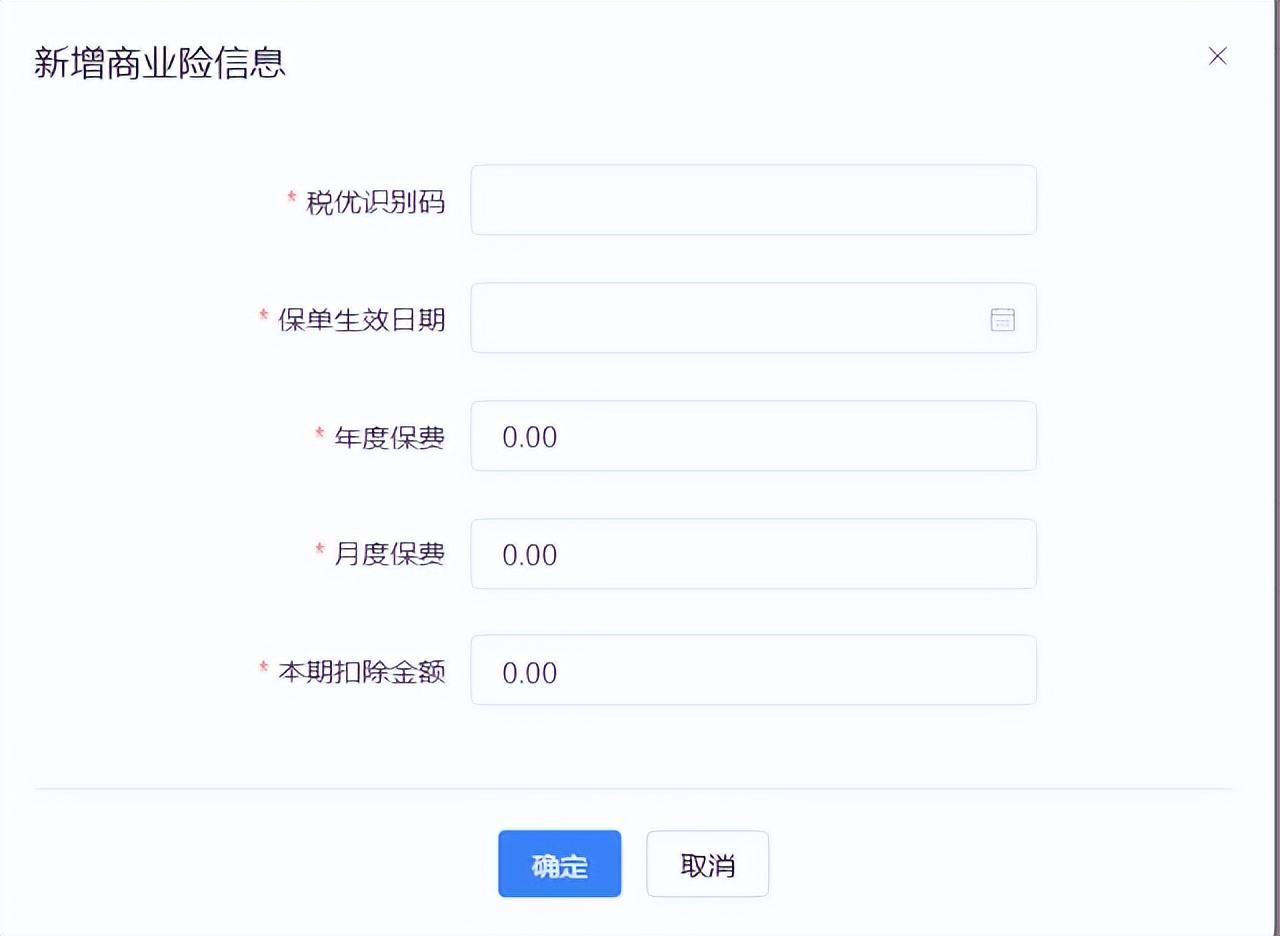
Task: Click the X icon to close the dialog
Action: [x=1218, y=56]
